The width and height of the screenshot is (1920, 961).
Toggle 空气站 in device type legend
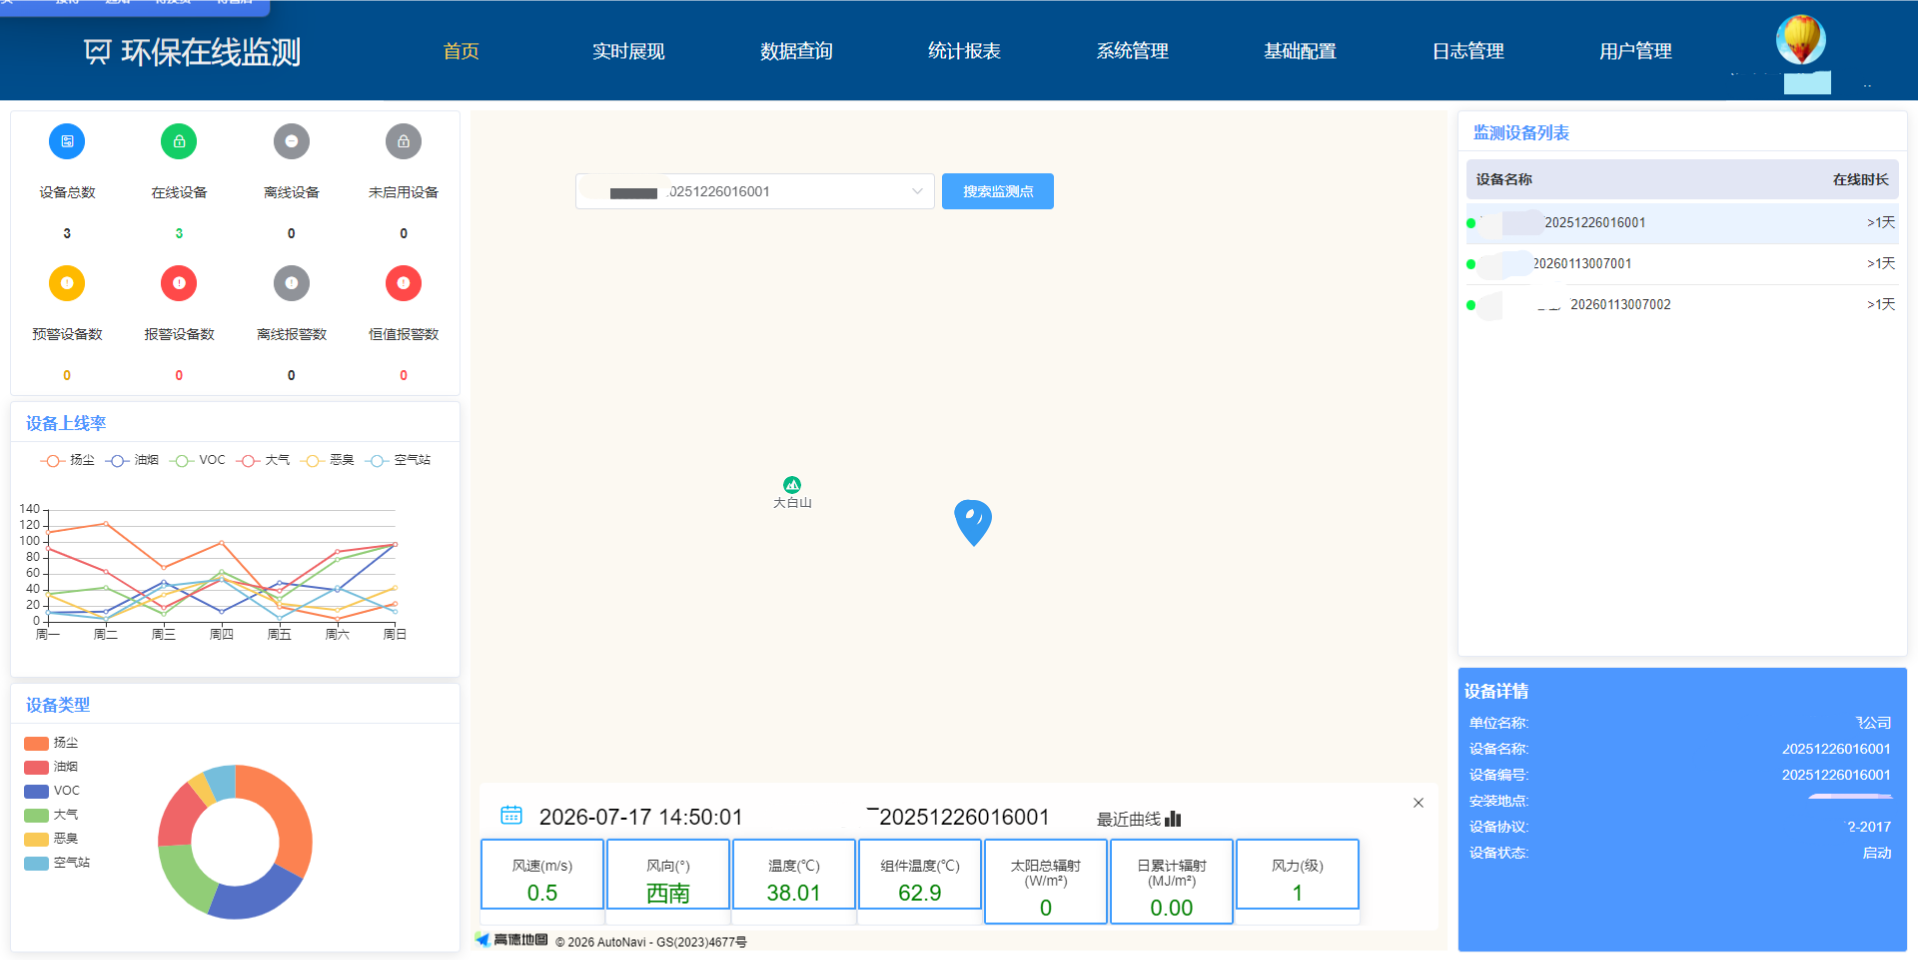tap(57, 863)
